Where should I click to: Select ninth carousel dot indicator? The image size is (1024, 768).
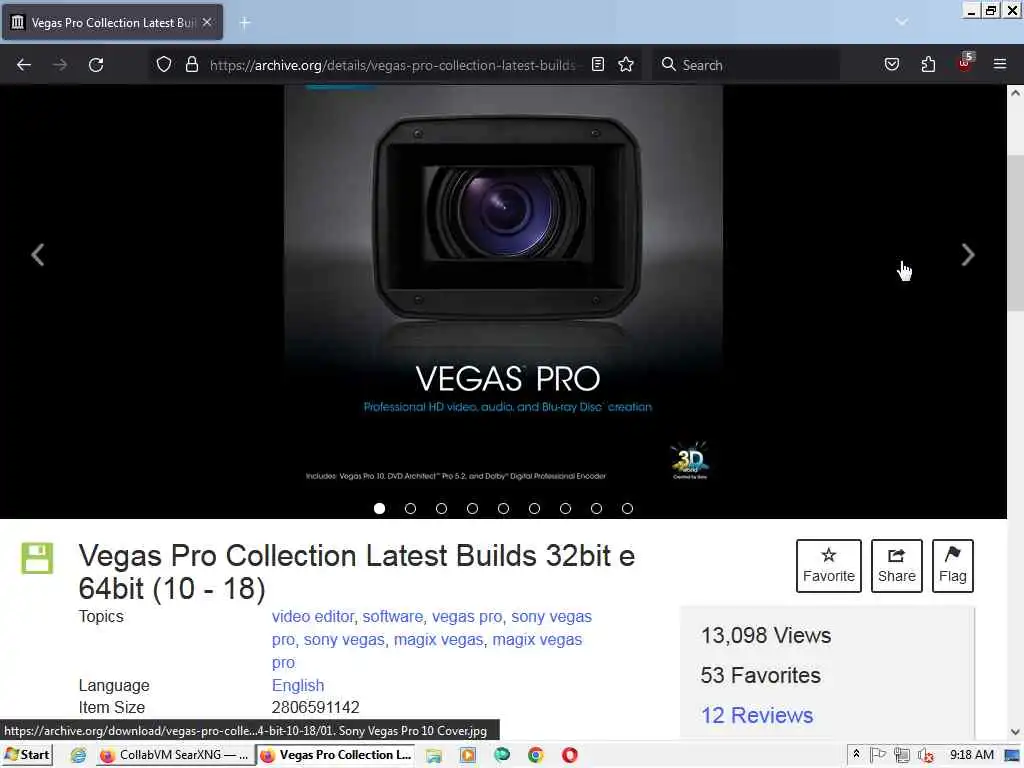[628, 508]
